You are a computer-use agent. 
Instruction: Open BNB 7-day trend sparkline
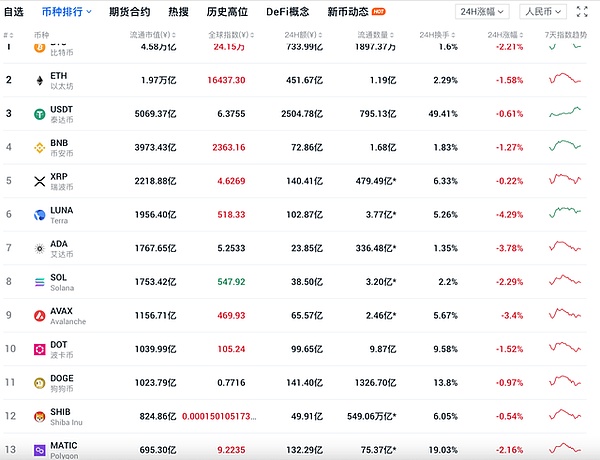tap(565, 146)
